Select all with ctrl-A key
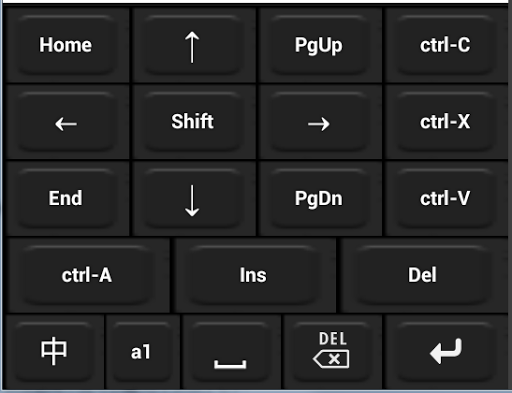512x393 pixels. point(87,275)
